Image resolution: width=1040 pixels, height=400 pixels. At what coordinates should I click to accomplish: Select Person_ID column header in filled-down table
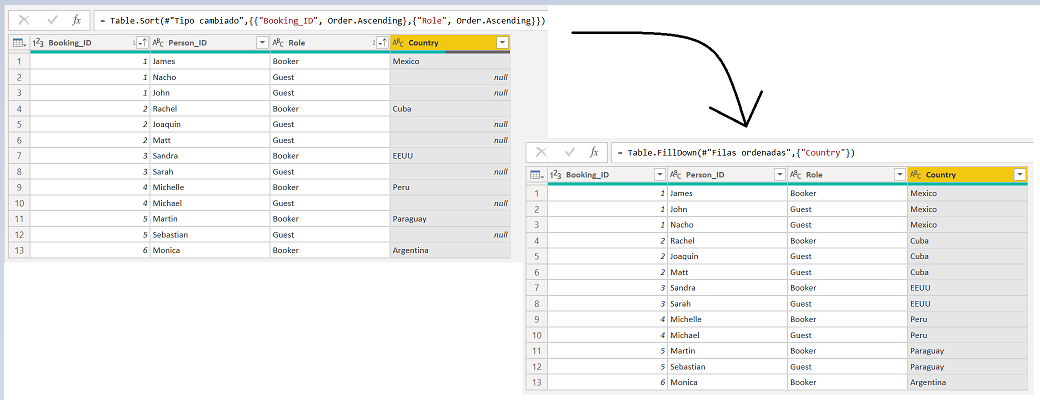point(727,174)
